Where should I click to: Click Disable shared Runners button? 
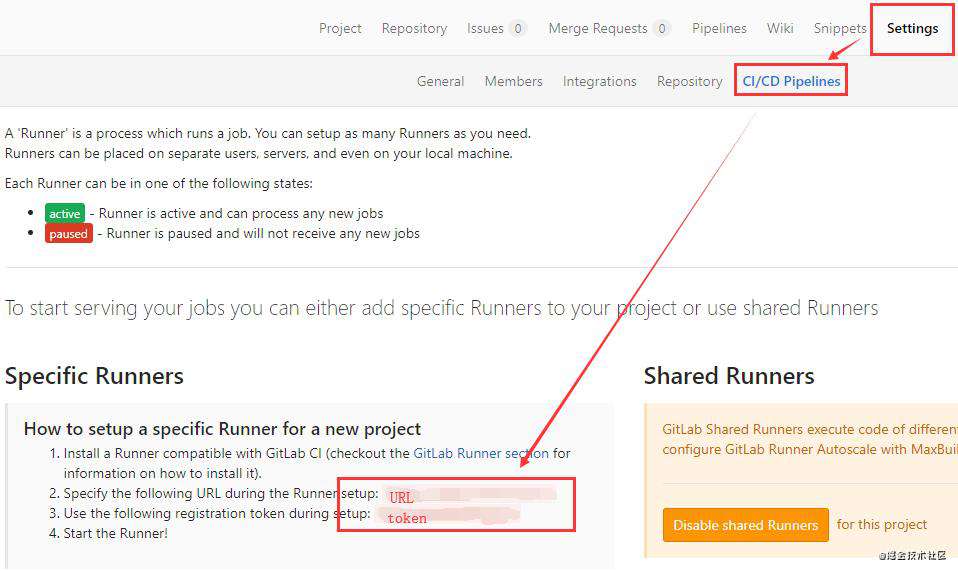[x=745, y=525]
